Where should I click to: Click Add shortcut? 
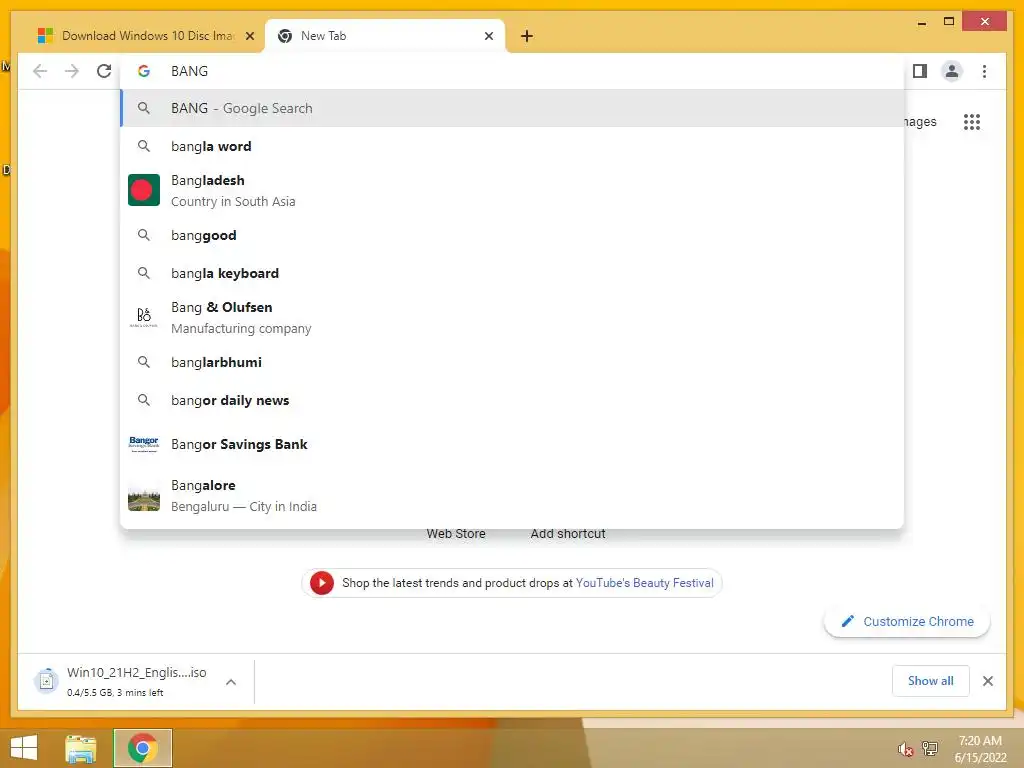click(568, 534)
